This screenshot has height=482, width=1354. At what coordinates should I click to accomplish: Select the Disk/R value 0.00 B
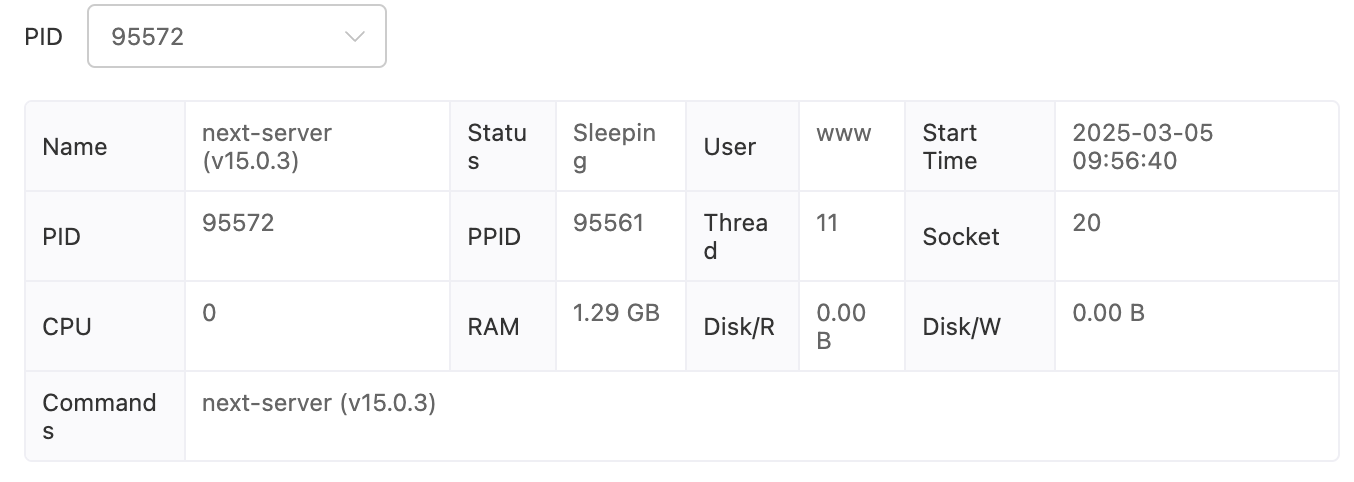(841, 327)
